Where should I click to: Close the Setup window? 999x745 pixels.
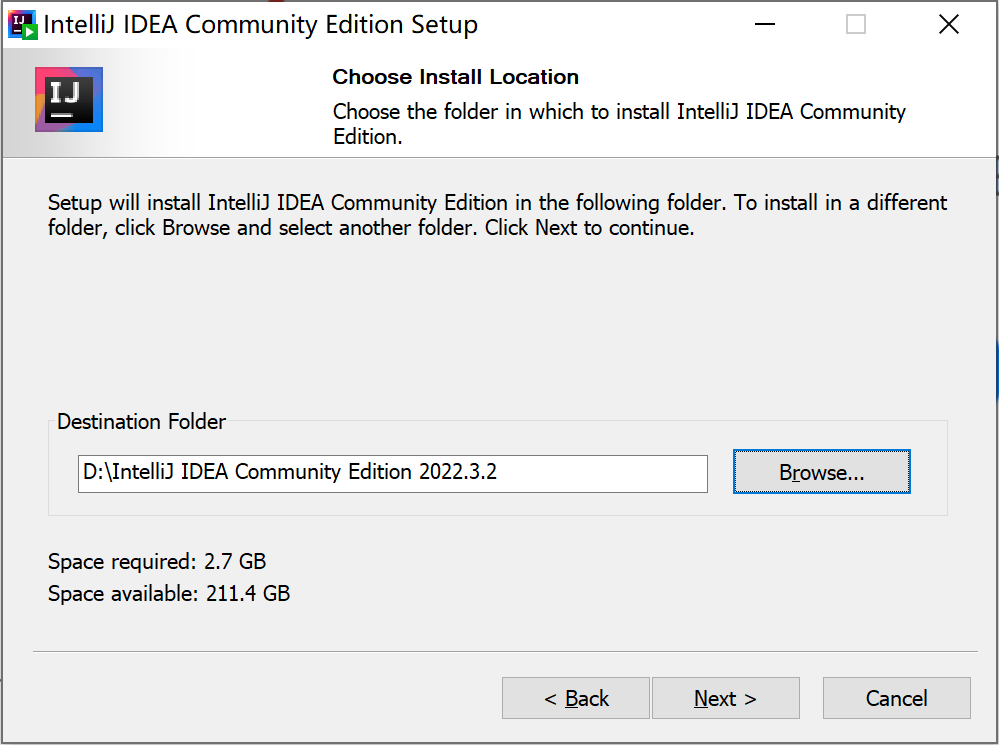click(x=949, y=25)
